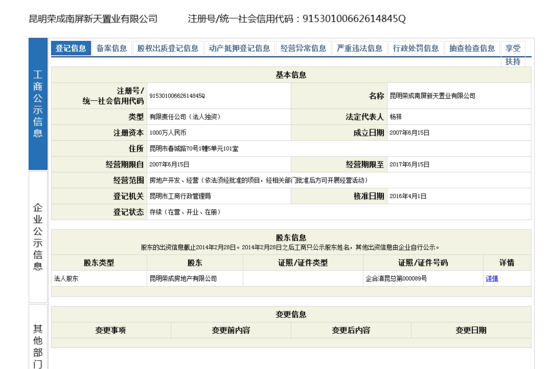
Task: Open the 享受扶持 tab
Action: 513,54
